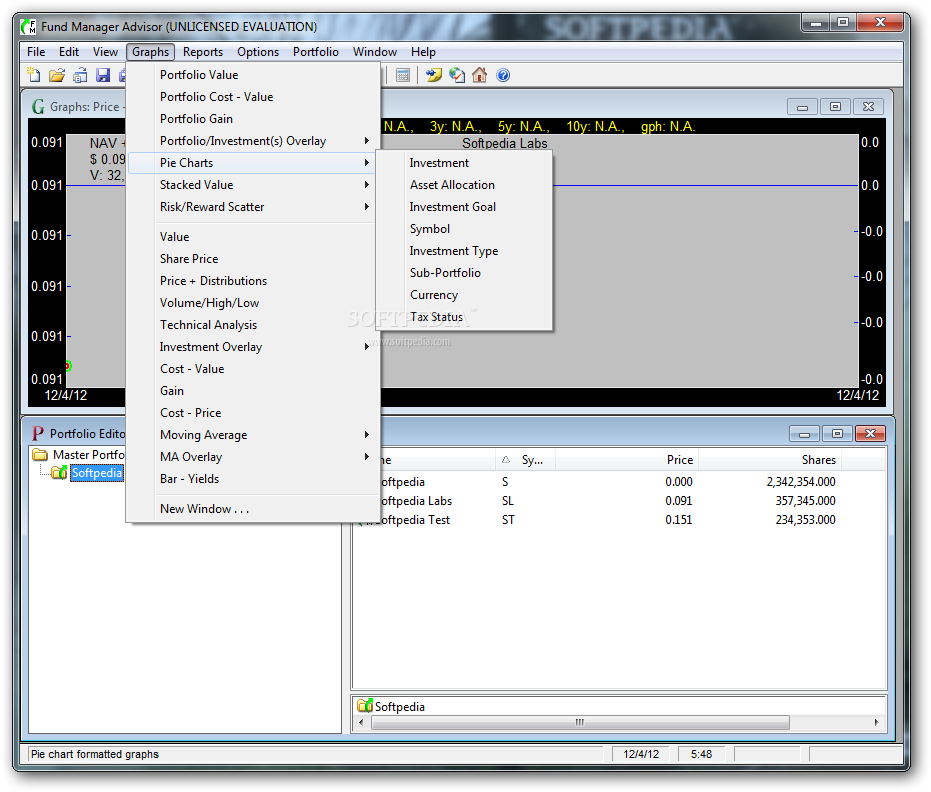The height and width of the screenshot is (792, 931).
Task: Expand the Stacked Value submenu
Action: coord(254,185)
